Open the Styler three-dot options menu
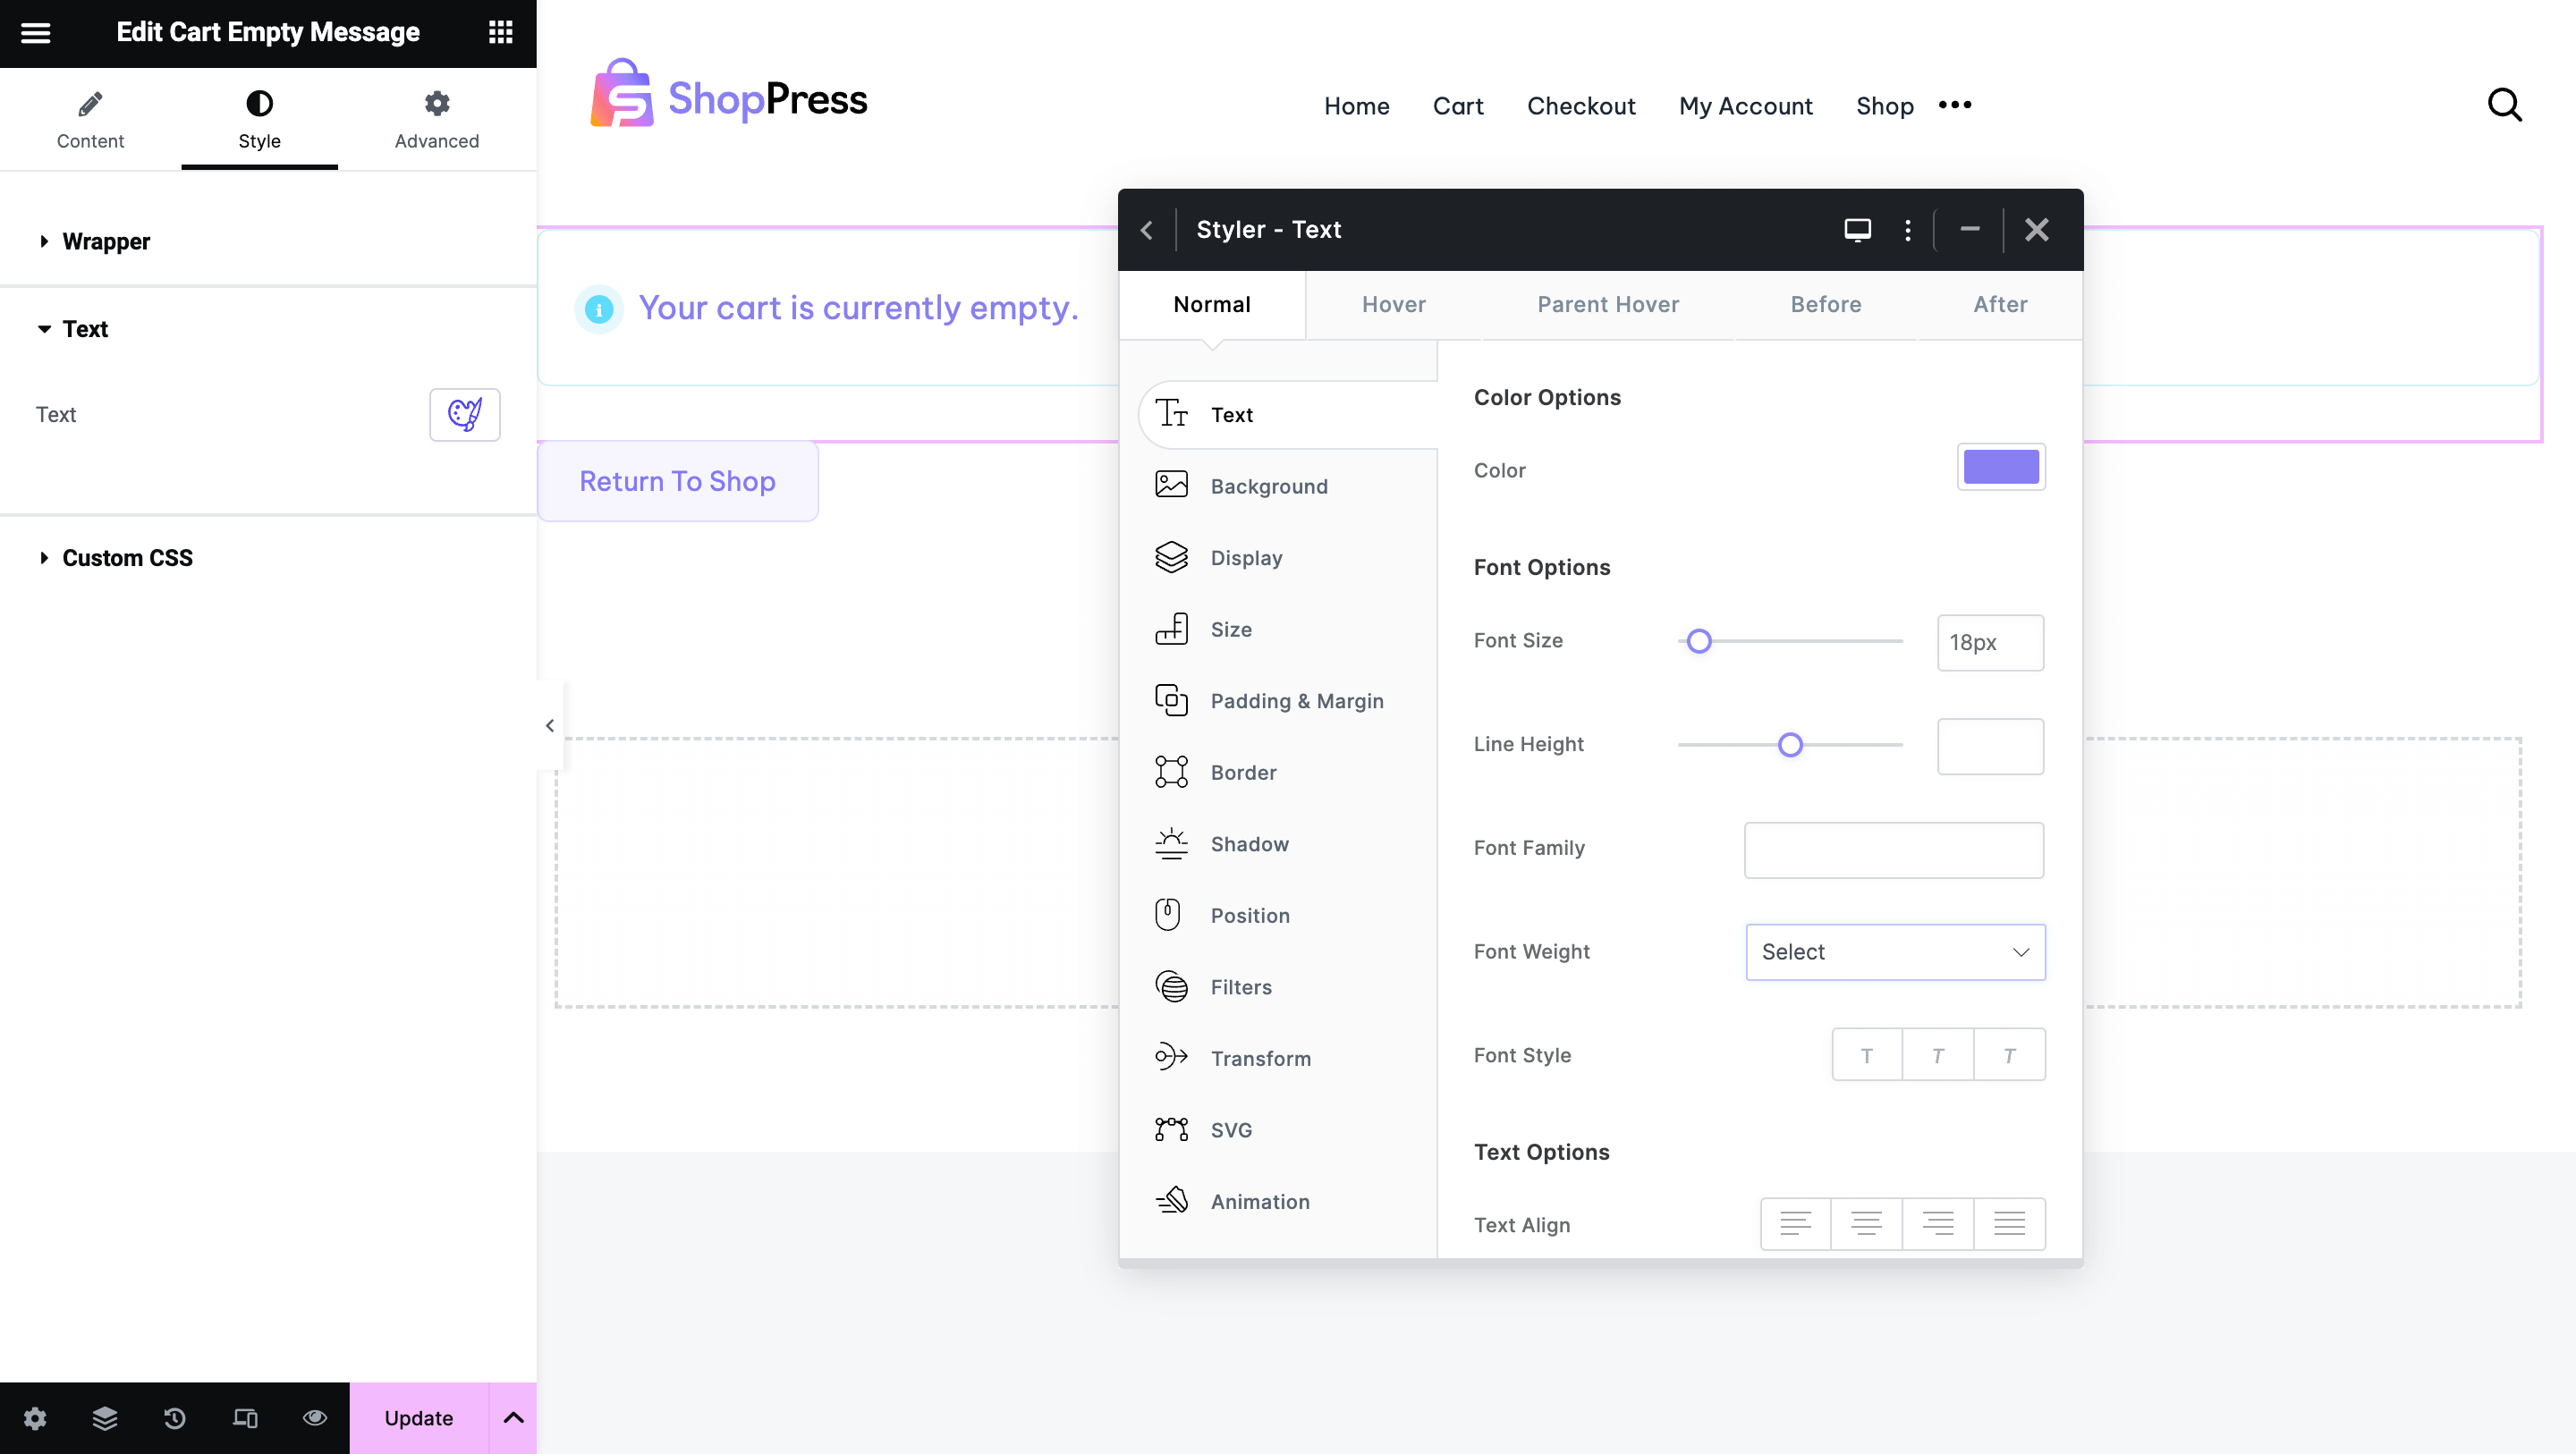Viewport: 2576px width, 1454px height. [x=1907, y=230]
